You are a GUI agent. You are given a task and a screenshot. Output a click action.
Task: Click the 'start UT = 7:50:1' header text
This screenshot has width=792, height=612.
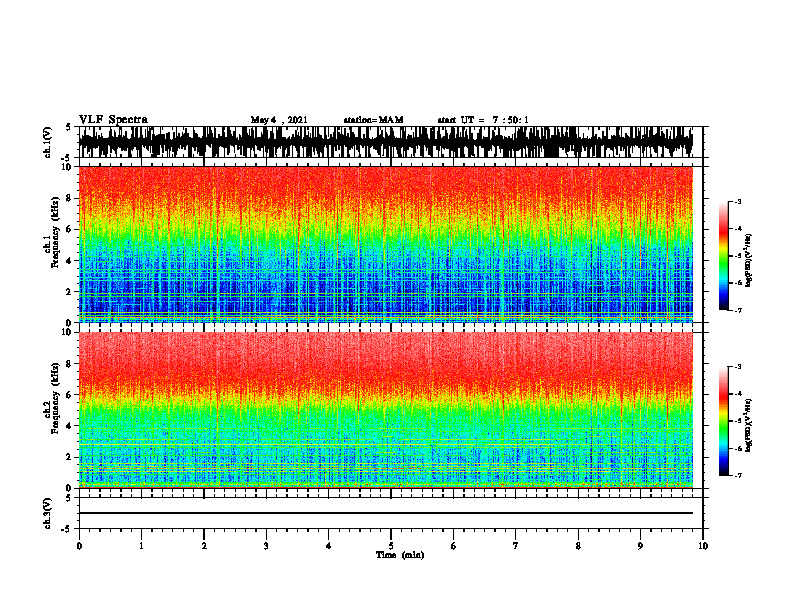[x=483, y=120]
